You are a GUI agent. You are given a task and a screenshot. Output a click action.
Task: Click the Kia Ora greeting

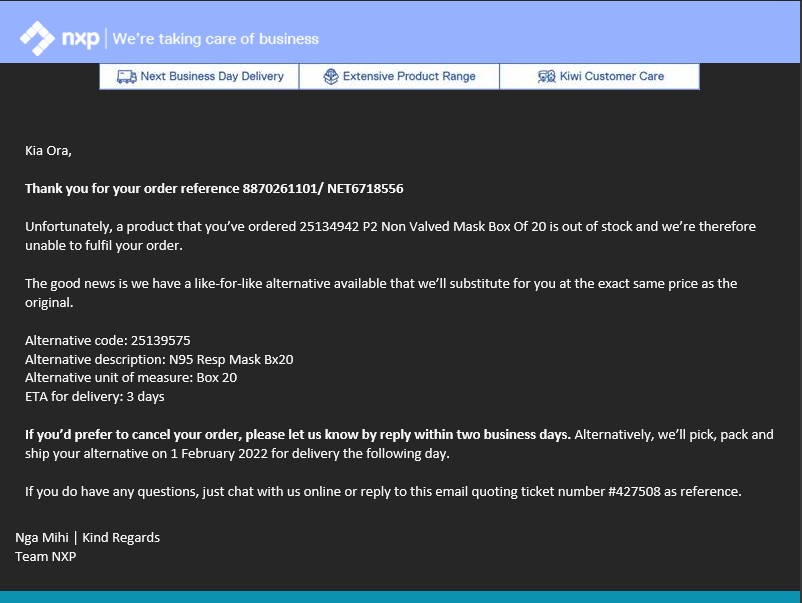click(x=48, y=151)
